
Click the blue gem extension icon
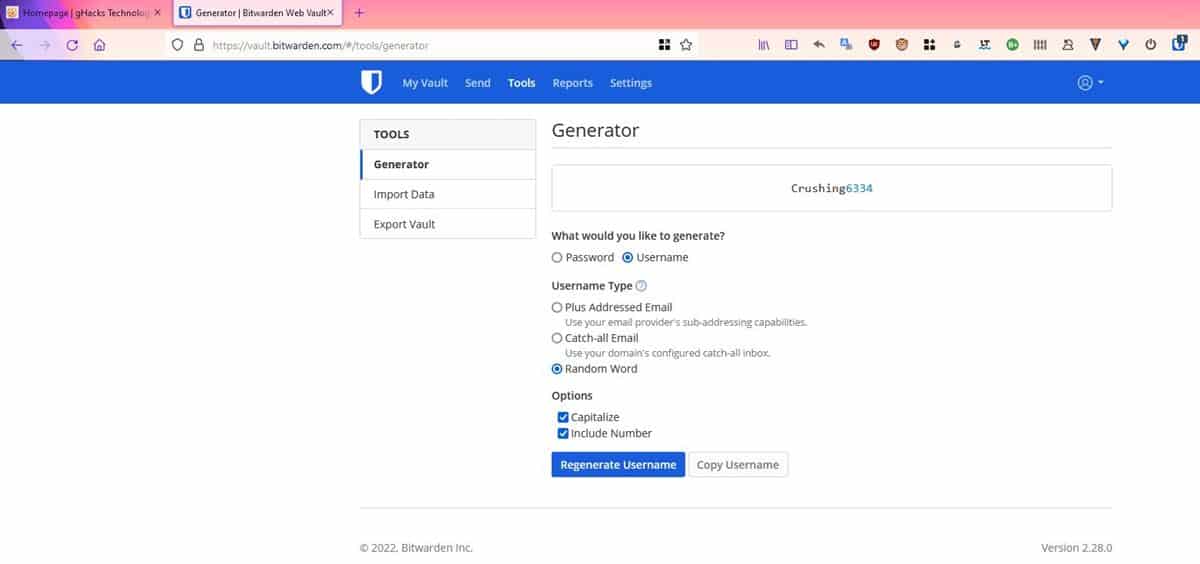(x=1123, y=45)
